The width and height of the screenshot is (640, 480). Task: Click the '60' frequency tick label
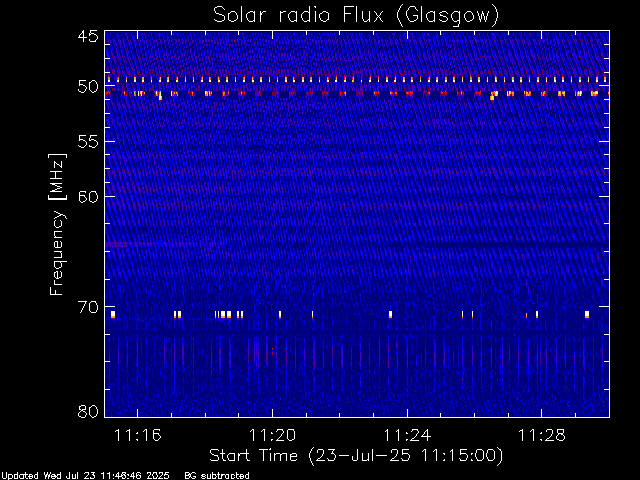coord(88,197)
